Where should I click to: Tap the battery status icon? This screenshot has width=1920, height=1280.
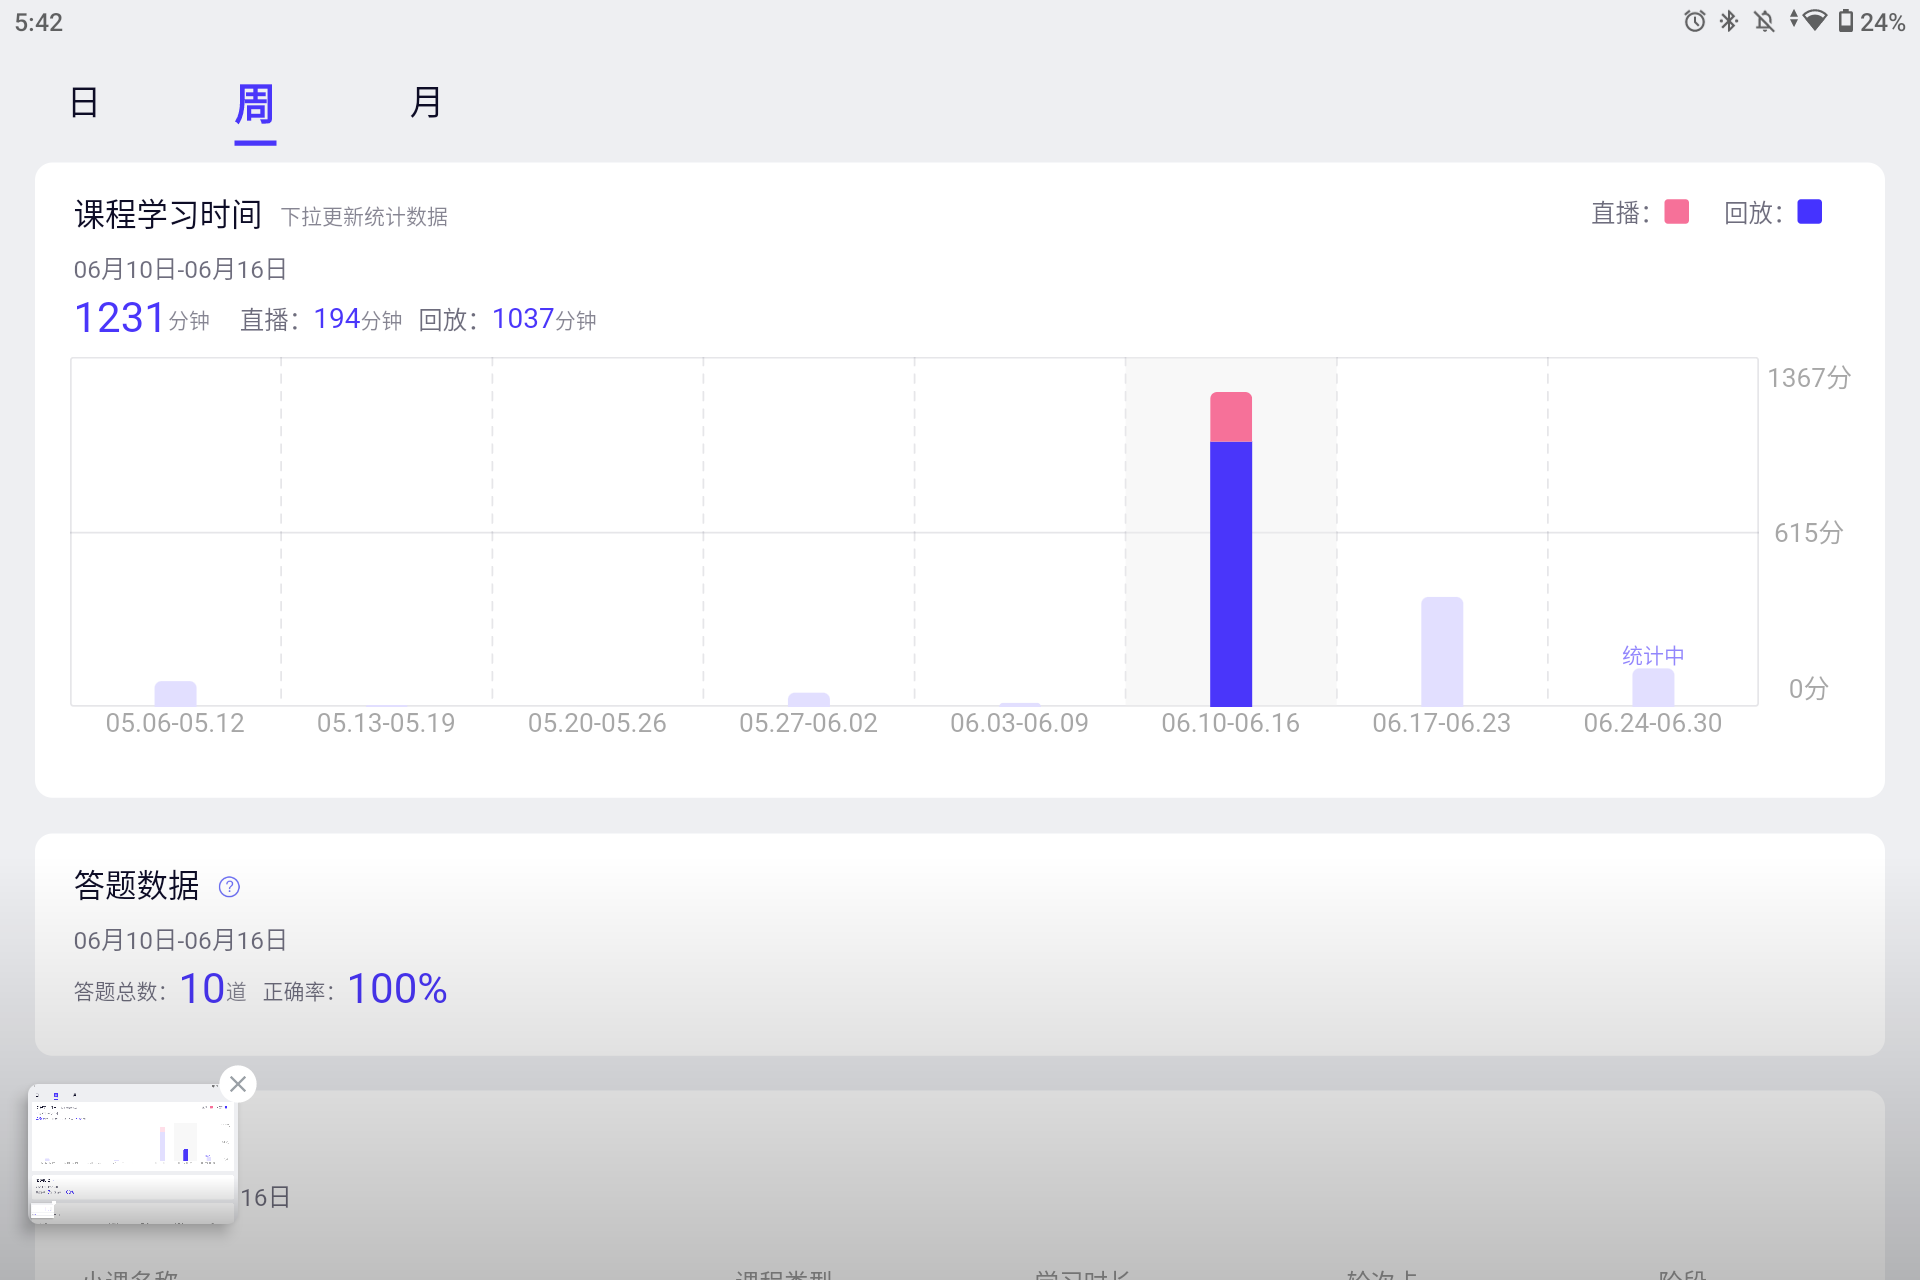pyautogui.click(x=1846, y=21)
